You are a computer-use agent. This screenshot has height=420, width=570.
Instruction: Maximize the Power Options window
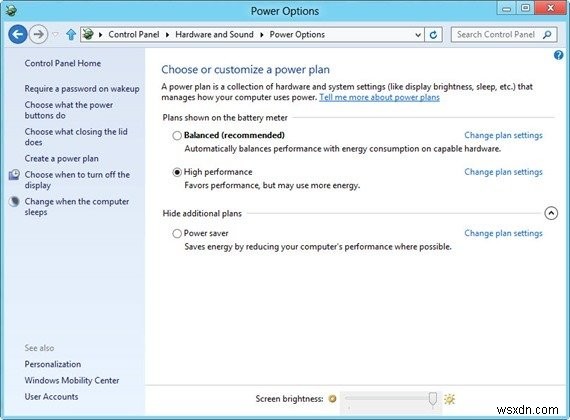[526, 9]
